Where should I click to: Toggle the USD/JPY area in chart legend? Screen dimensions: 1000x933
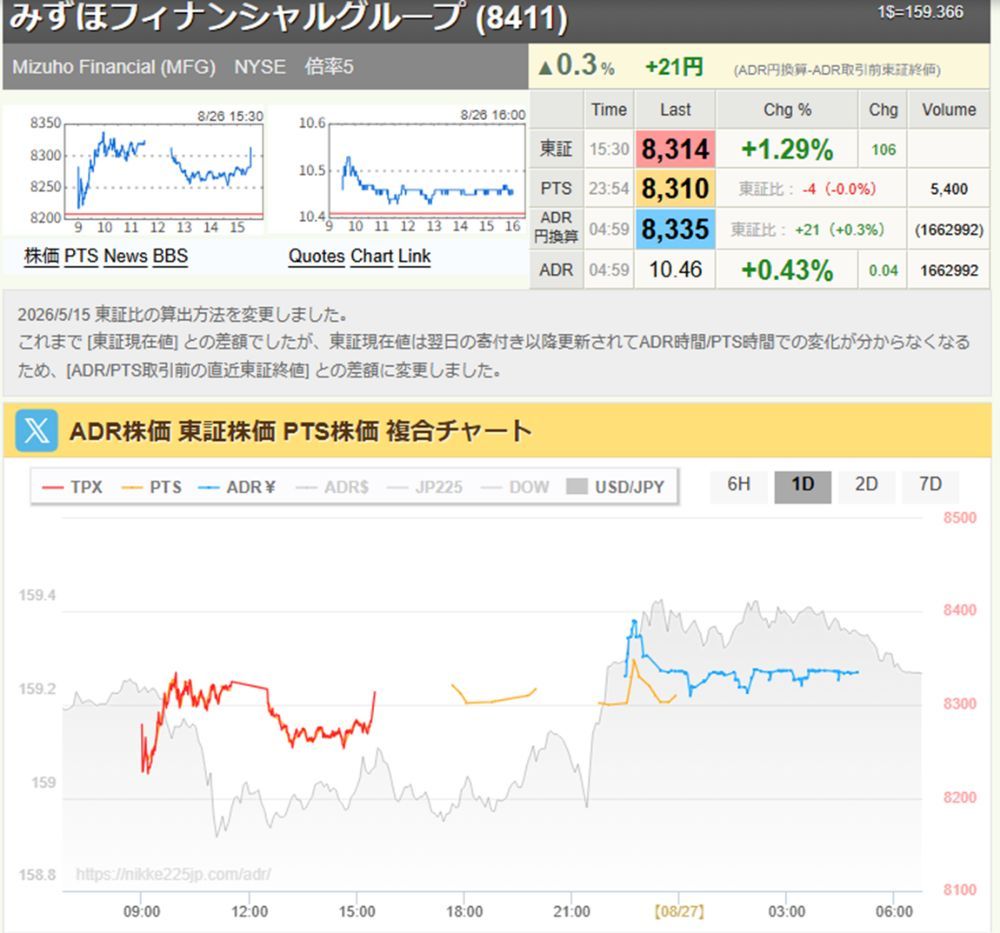point(615,487)
